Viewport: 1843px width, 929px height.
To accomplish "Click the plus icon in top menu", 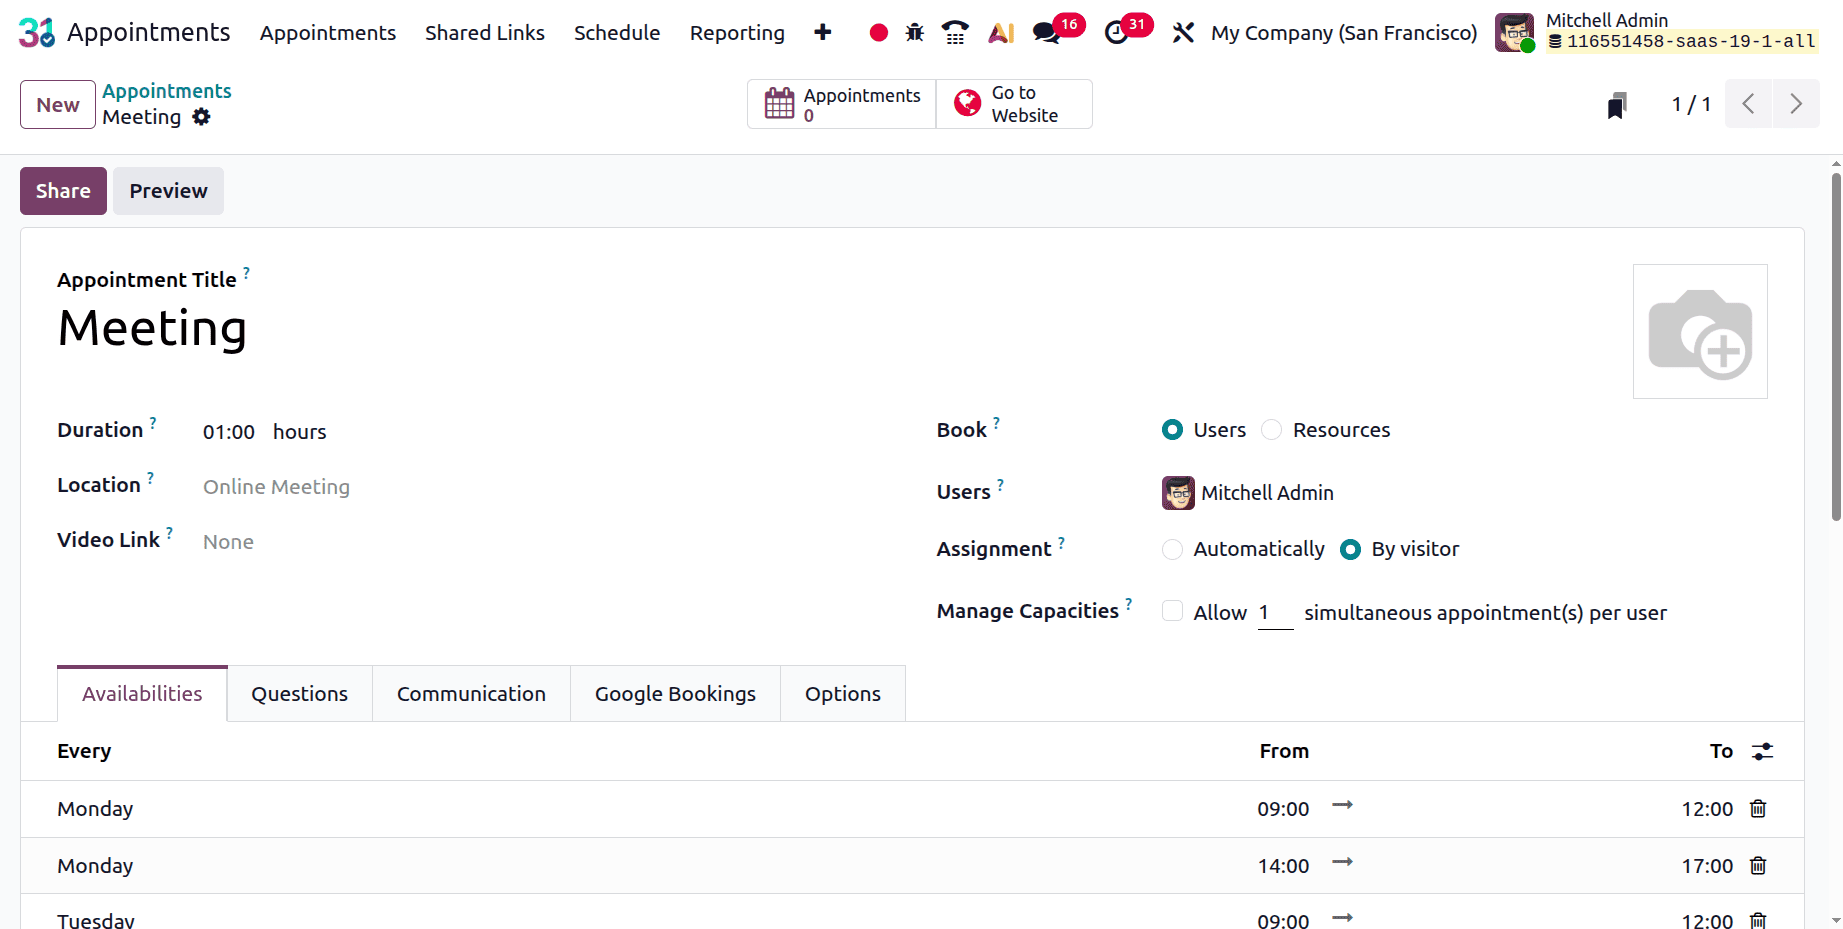I will tap(823, 33).
